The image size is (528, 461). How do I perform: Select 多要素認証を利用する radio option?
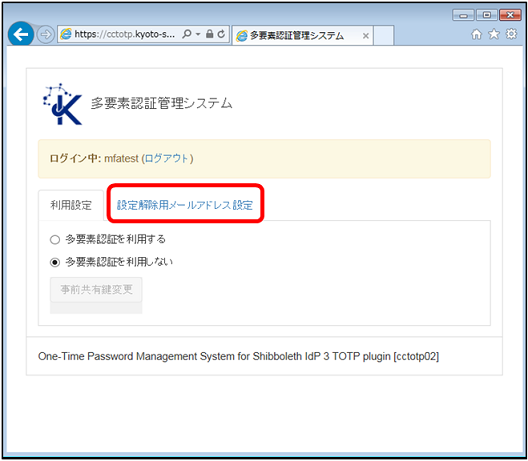55,240
